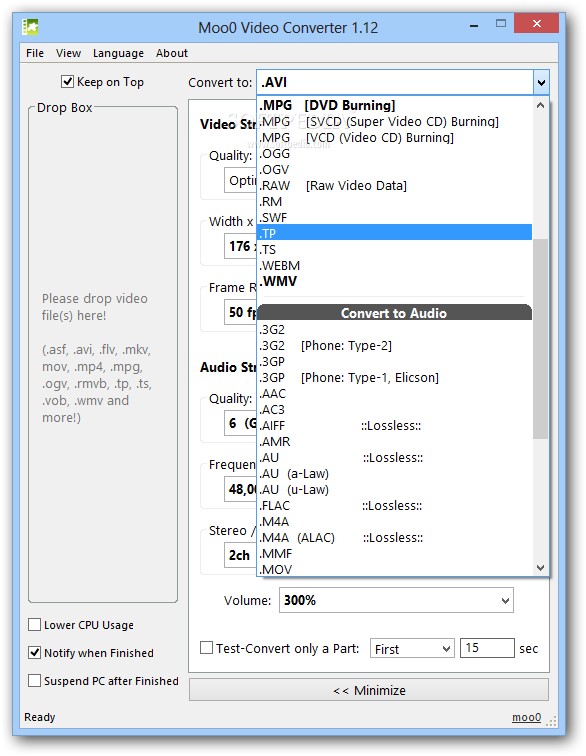Image resolution: width=586 pixels, height=756 pixels.
Task: Select .MPG [VCD Burning] format
Action: [395, 137]
